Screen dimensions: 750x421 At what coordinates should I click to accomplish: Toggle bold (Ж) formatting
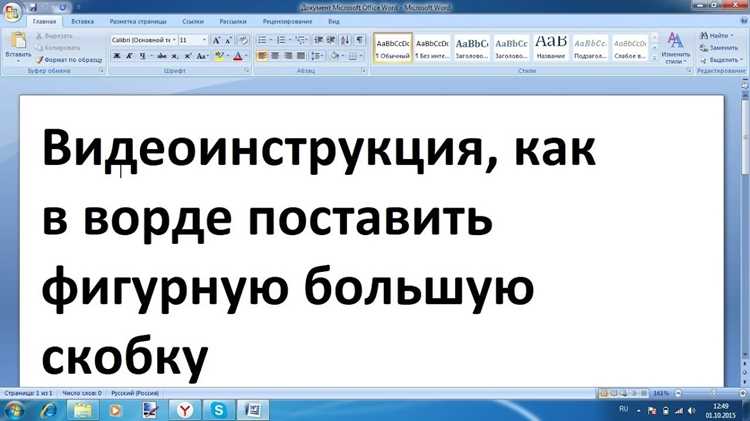116,56
